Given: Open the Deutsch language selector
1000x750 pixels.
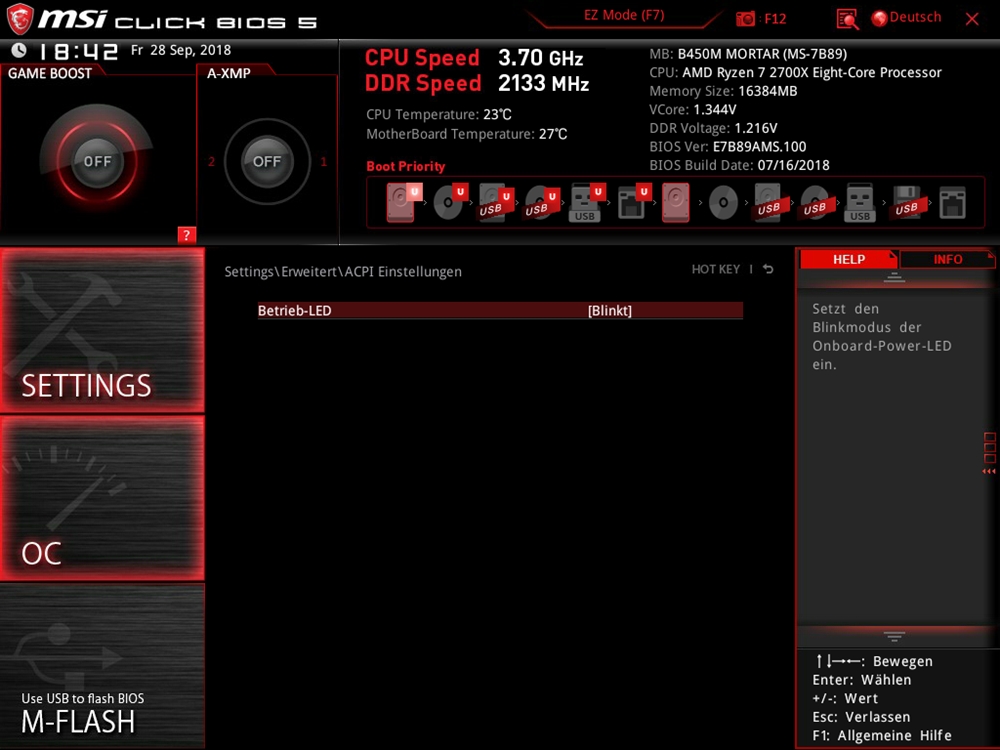Looking at the screenshot, I should [x=915, y=17].
